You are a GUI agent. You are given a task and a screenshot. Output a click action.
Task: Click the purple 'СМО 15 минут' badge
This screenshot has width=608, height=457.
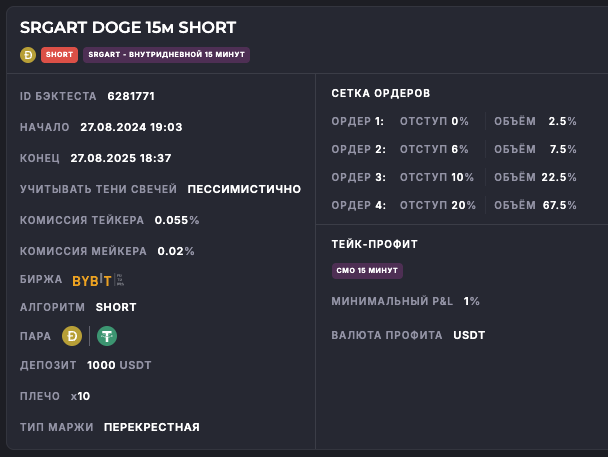pos(367,271)
